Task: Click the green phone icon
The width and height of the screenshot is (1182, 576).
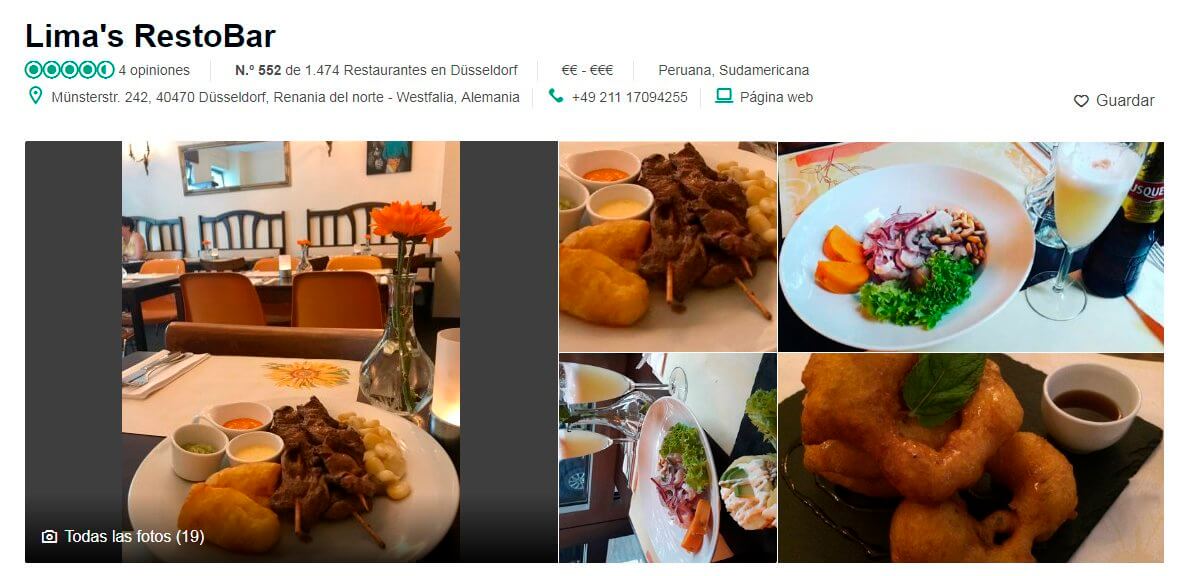Action: point(556,96)
